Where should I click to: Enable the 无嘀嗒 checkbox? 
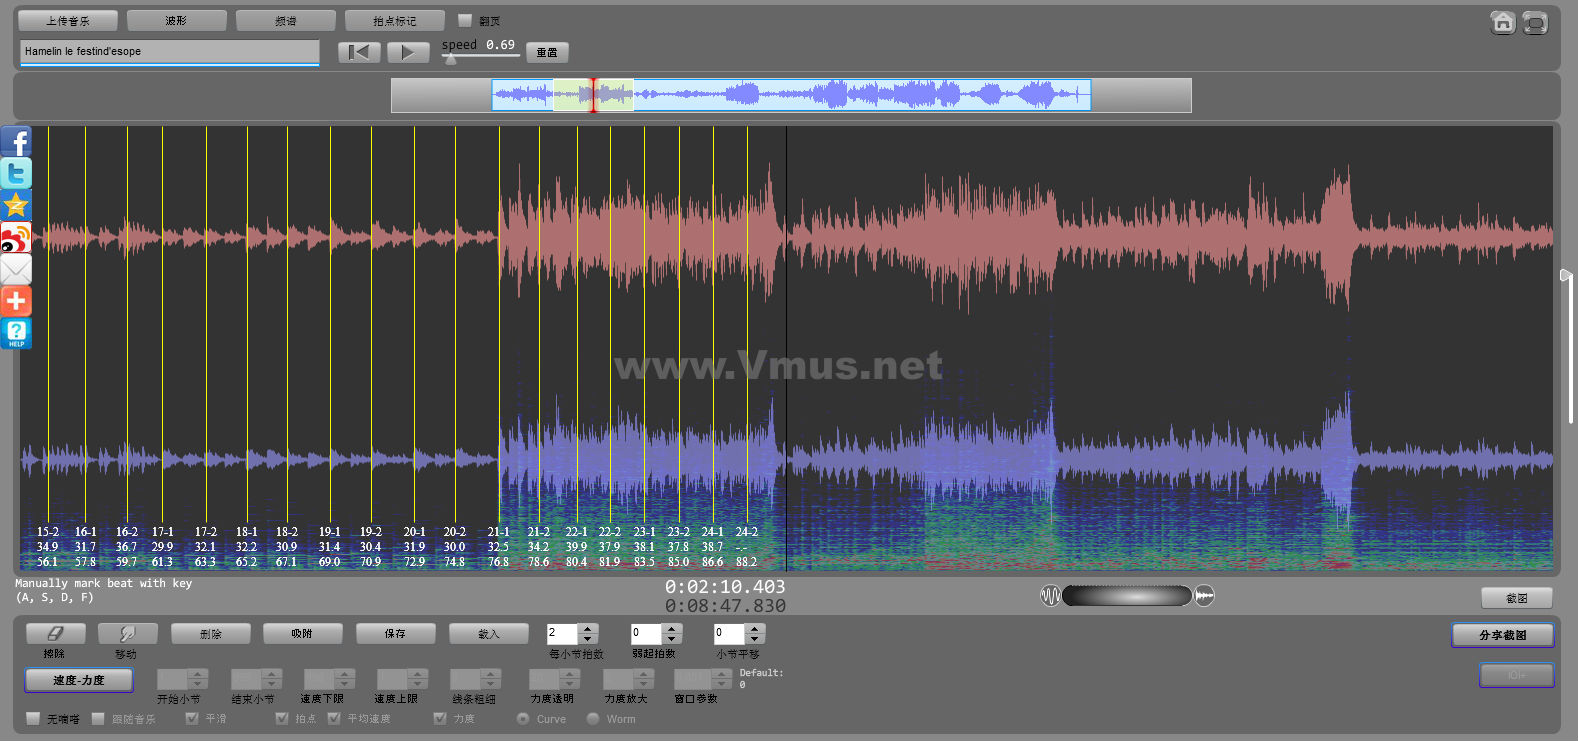coord(33,718)
